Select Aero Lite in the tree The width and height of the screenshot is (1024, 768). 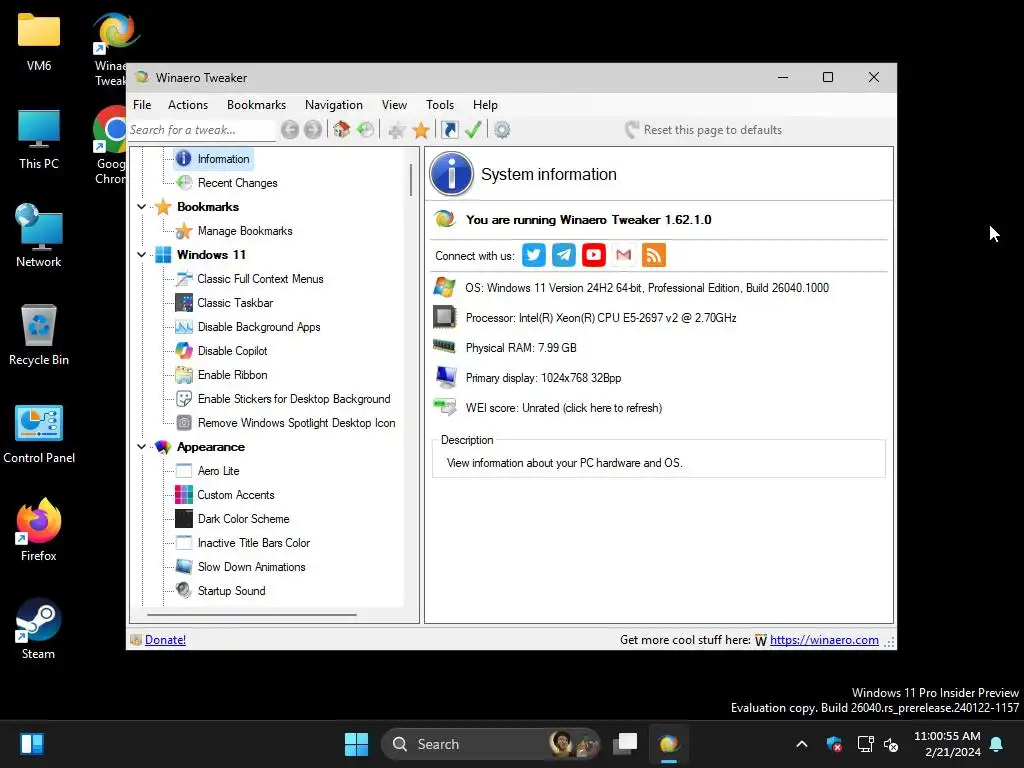point(218,471)
